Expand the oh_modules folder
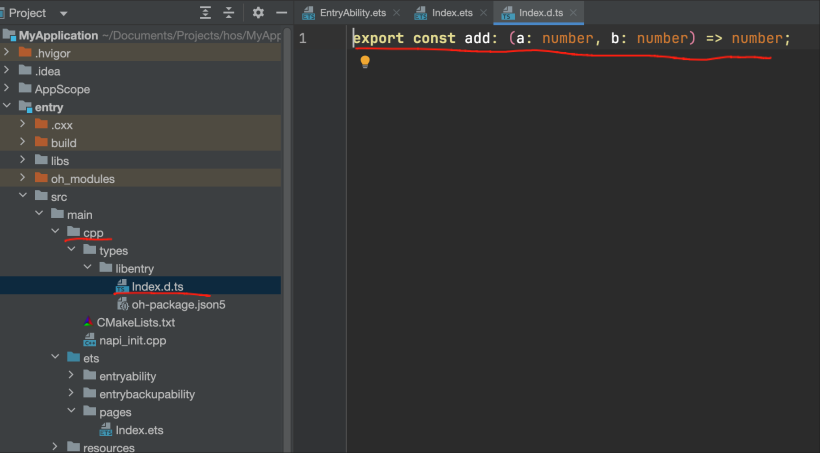 click(x=25, y=179)
